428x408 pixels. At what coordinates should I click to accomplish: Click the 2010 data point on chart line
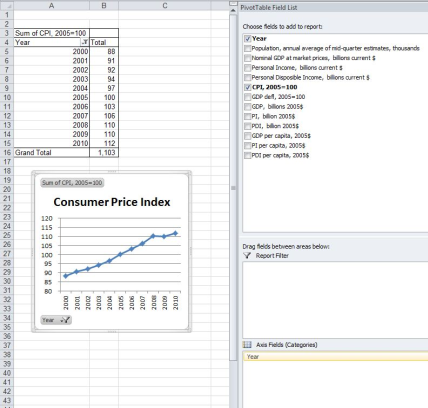175,233
